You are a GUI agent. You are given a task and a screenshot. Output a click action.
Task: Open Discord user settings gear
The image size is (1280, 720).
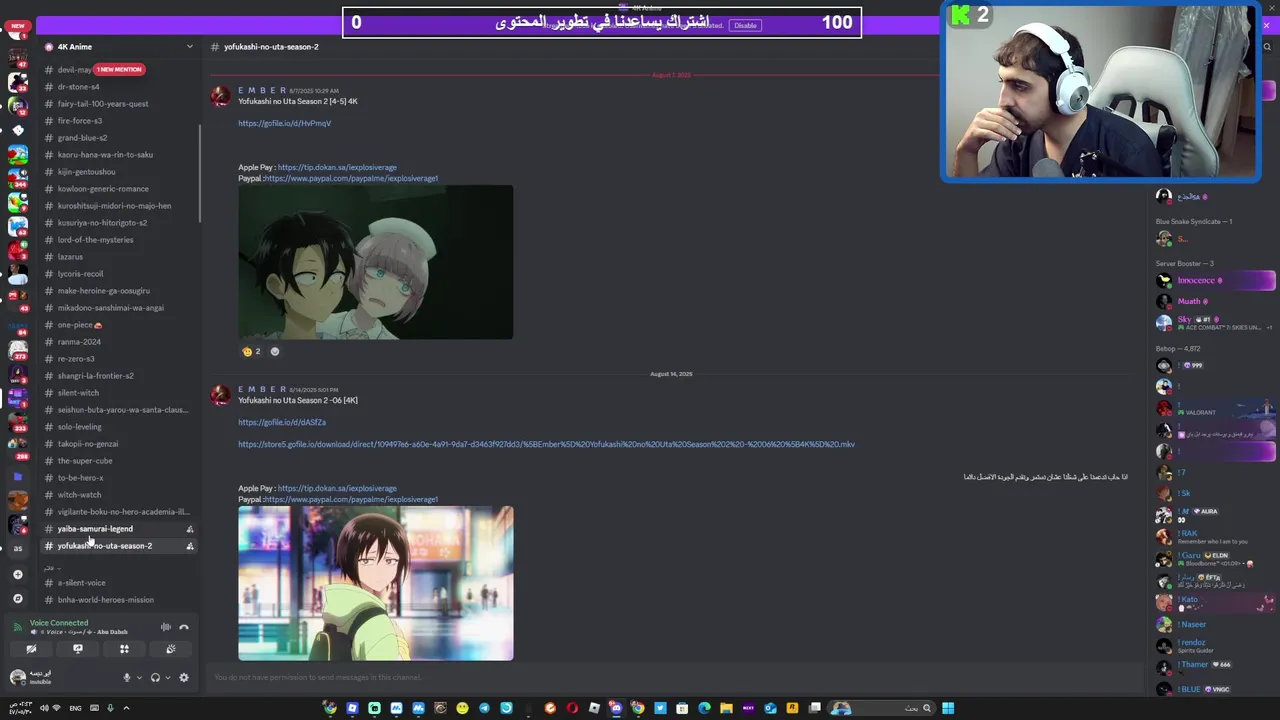pyautogui.click(x=184, y=678)
